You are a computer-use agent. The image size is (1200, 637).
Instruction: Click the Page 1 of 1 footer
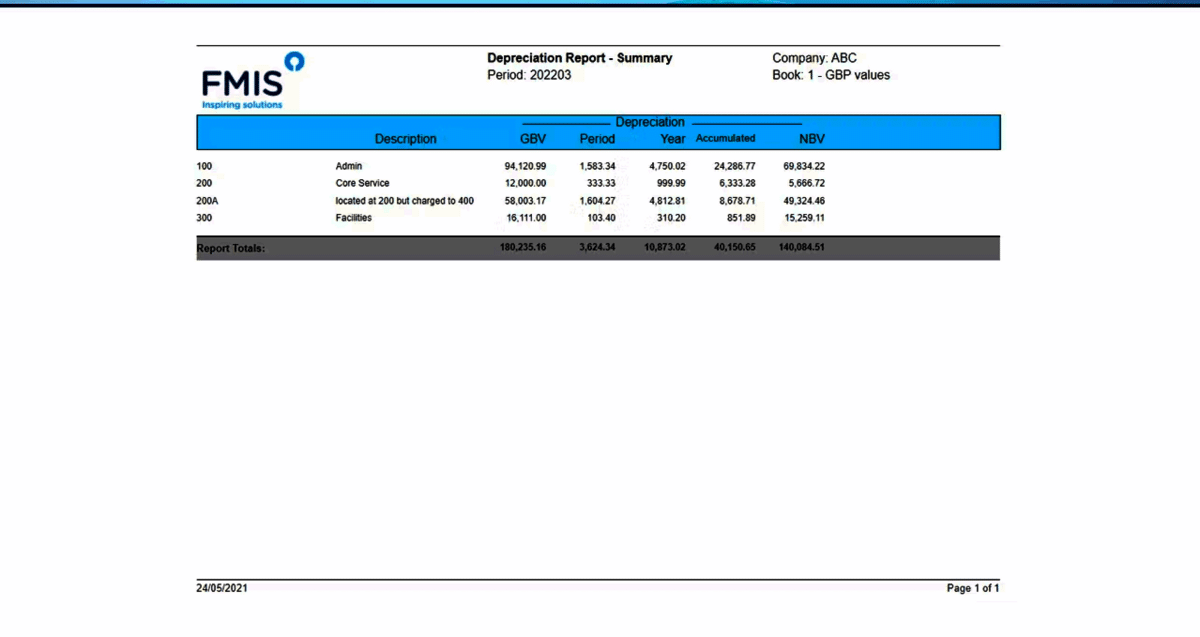(x=972, y=588)
